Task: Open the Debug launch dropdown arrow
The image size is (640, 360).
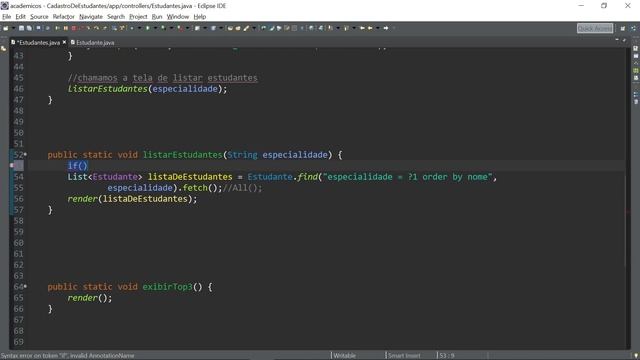Action: [x=140, y=28]
